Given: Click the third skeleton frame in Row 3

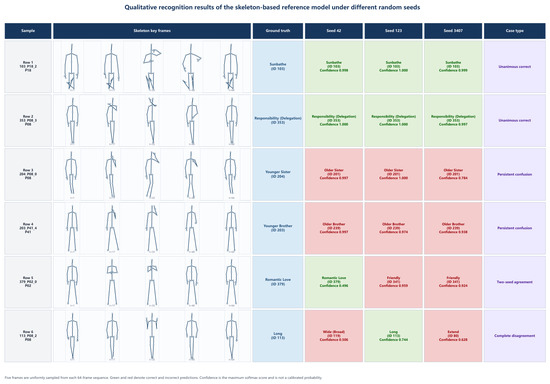Looking at the screenshot, I should (x=152, y=174).
